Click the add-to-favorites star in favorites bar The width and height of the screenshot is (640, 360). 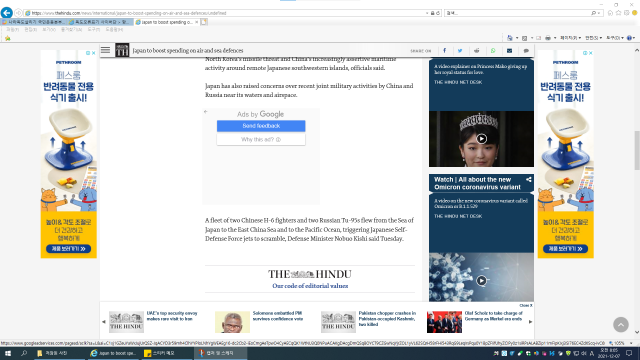click(x=7, y=38)
